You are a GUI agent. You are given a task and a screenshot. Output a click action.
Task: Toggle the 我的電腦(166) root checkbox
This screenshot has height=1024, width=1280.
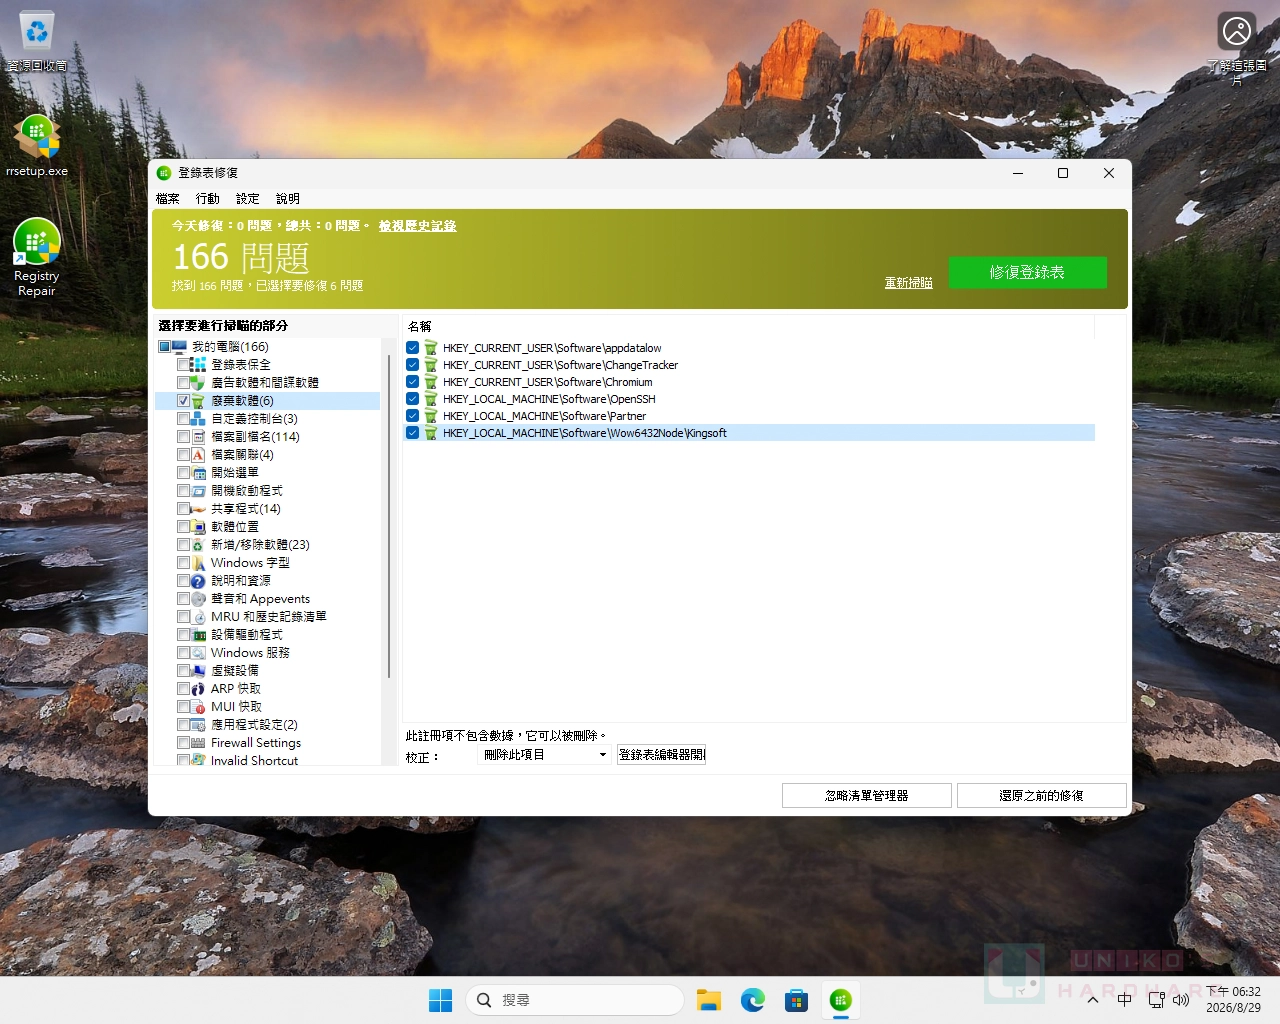[164, 346]
